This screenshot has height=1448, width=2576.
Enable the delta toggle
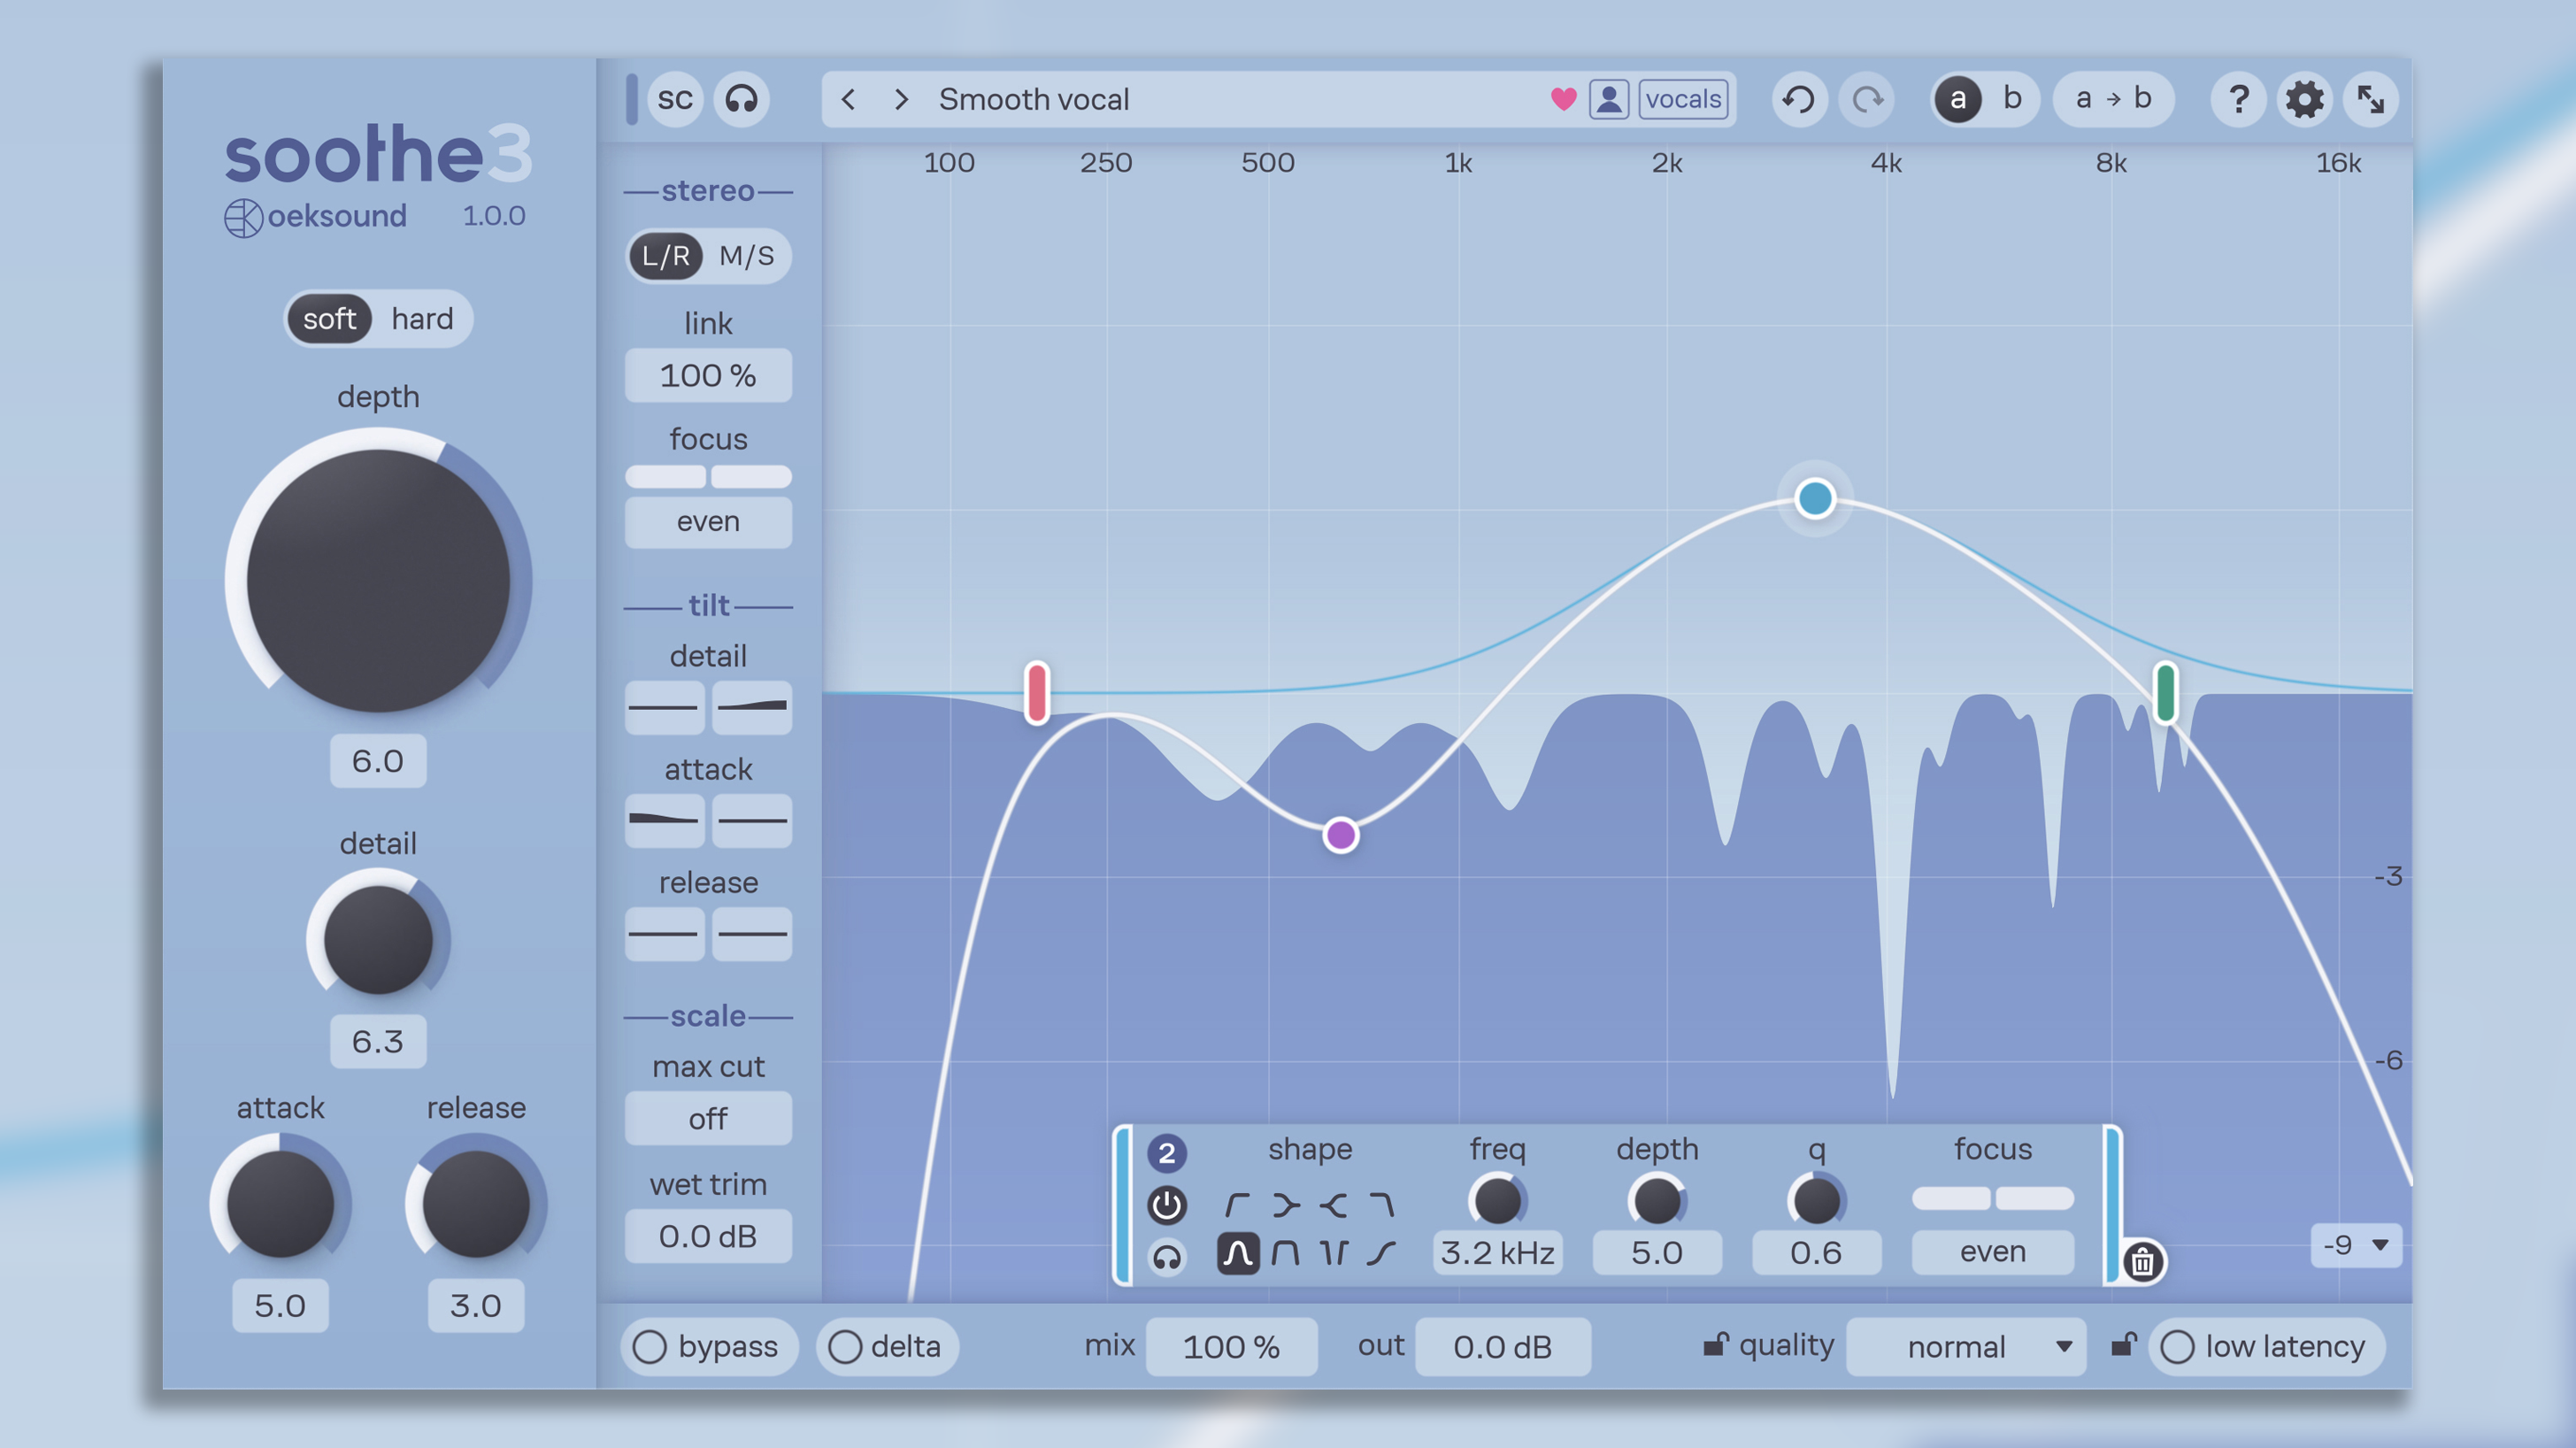[887, 1347]
